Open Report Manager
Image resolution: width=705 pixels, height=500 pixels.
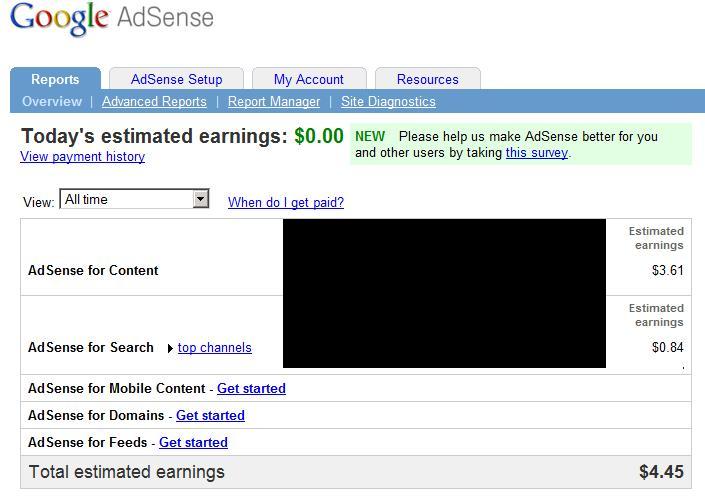click(x=274, y=102)
